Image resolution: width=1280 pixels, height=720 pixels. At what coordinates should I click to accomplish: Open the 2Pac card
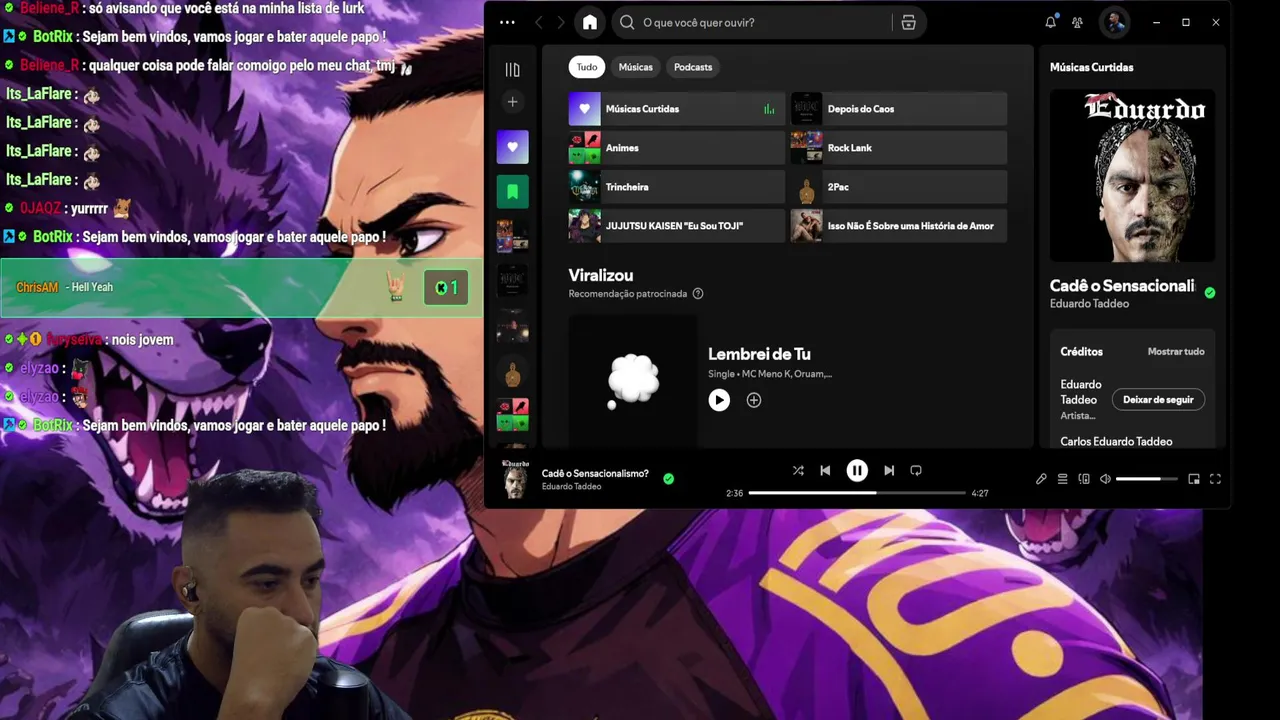click(899, 187)
